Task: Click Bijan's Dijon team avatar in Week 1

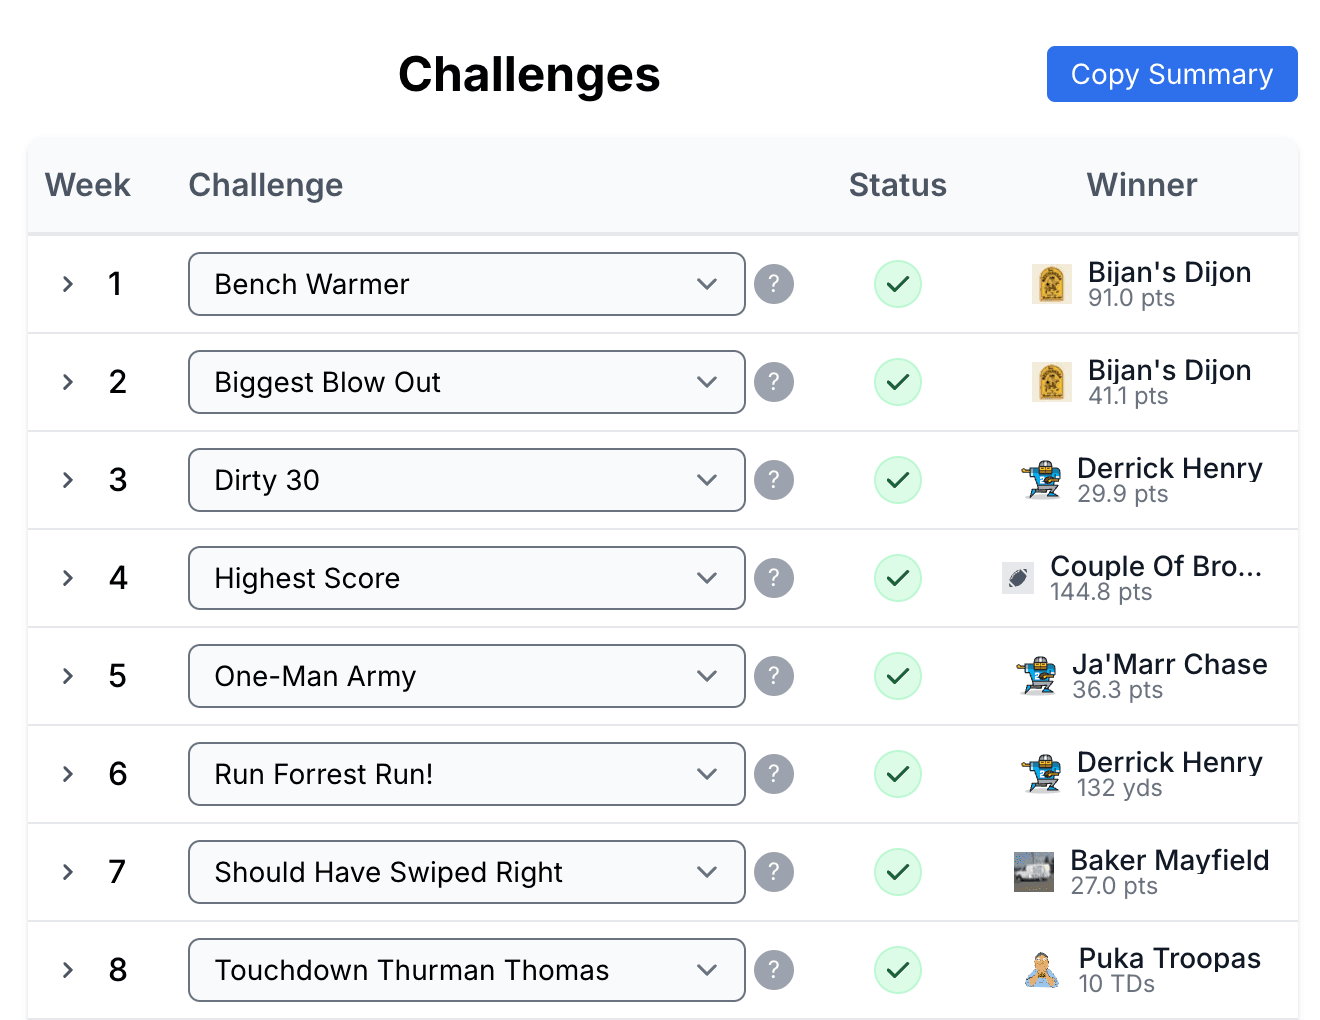Action: [x=1051, y=284]
